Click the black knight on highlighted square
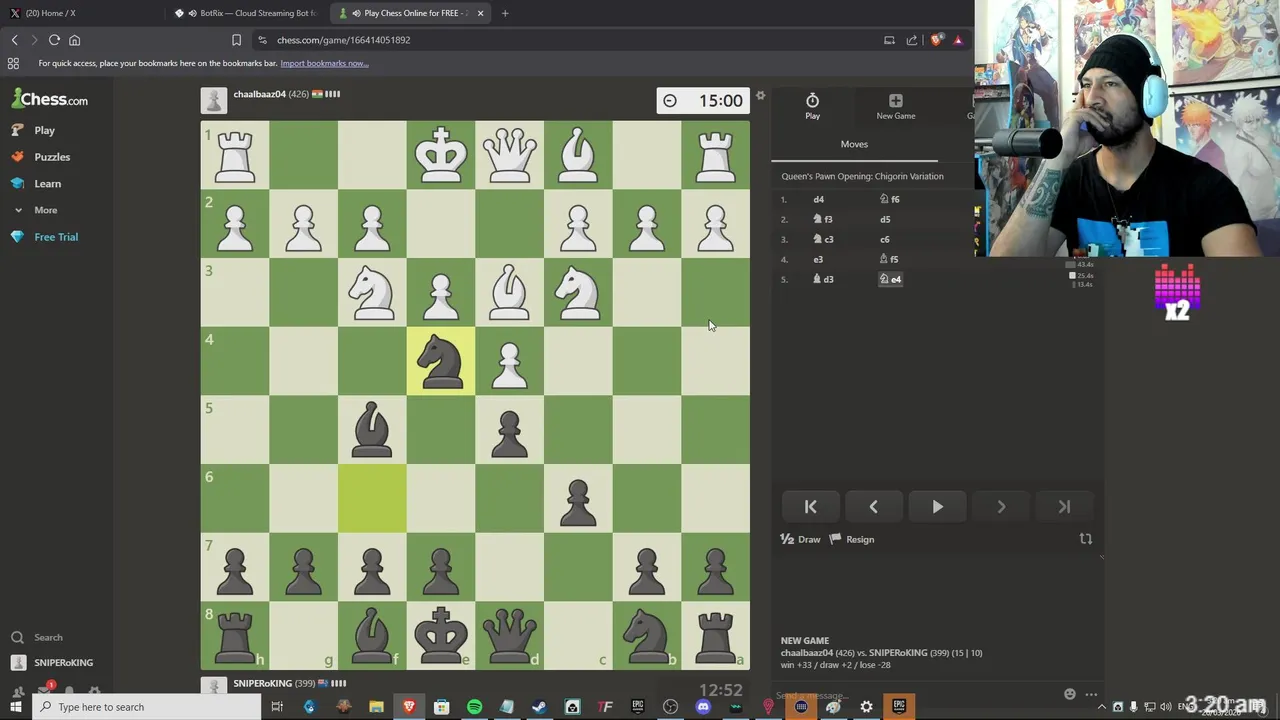This screenshot has width=1280, height=720. click(x=441, y=361)
